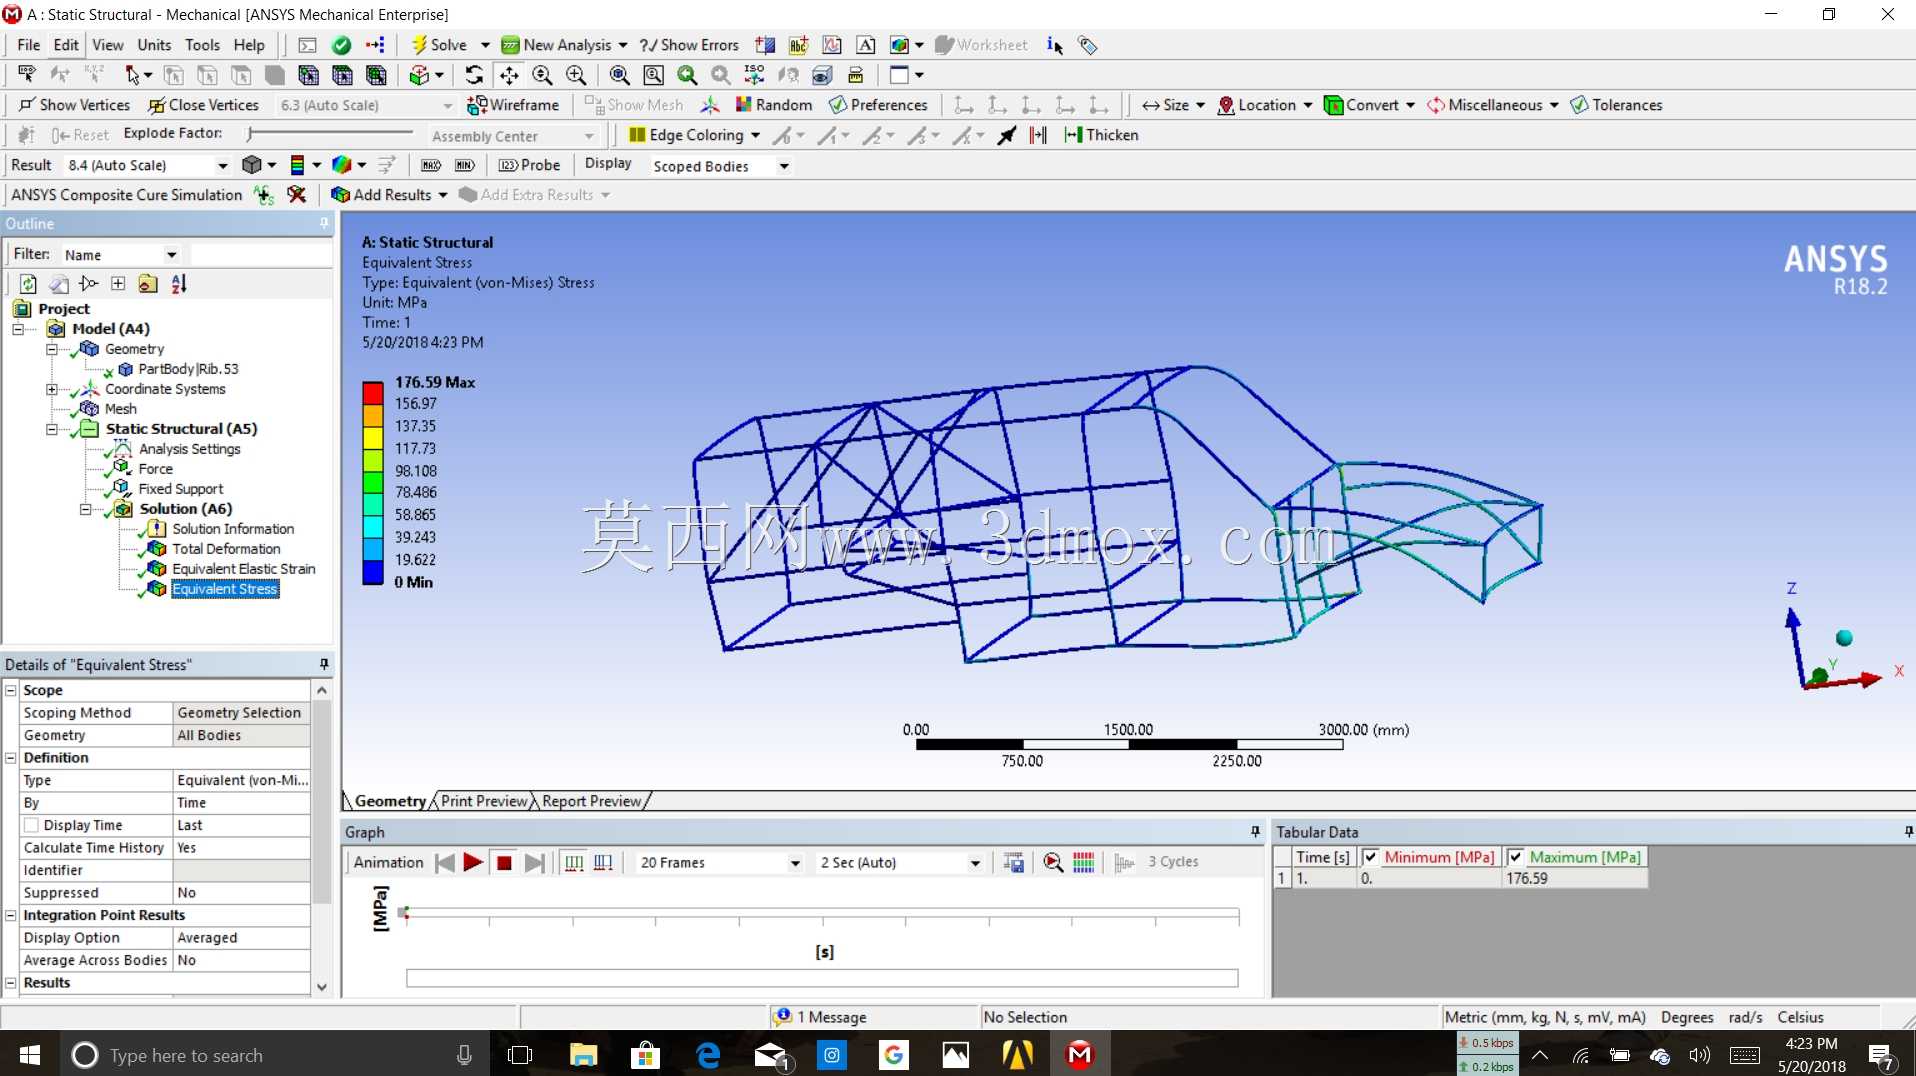Toggle Close Vertices option
Screen dimensions: 1916x1076
point(204,105)
